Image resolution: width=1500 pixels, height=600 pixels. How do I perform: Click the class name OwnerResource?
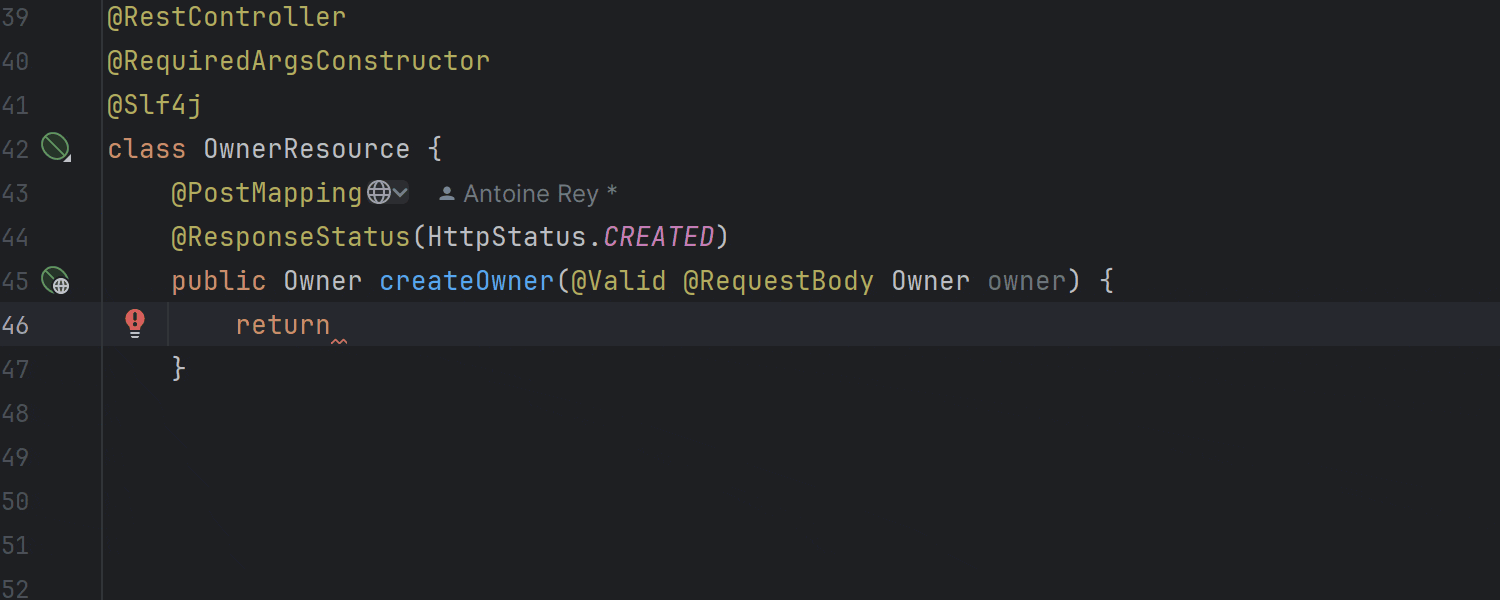tap(307, 147)
